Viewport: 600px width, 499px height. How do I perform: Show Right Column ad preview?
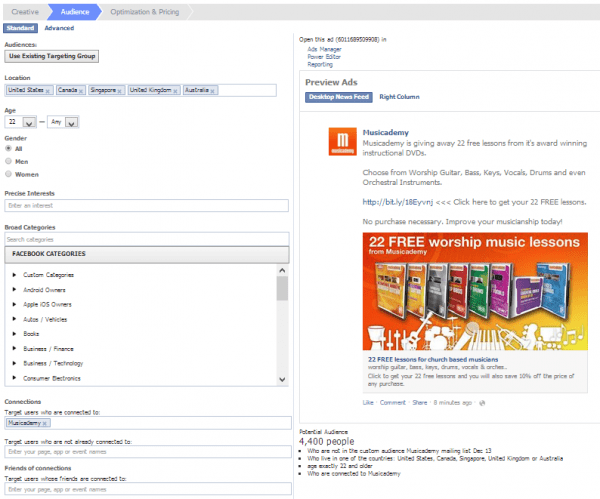(x=399, y=97)
